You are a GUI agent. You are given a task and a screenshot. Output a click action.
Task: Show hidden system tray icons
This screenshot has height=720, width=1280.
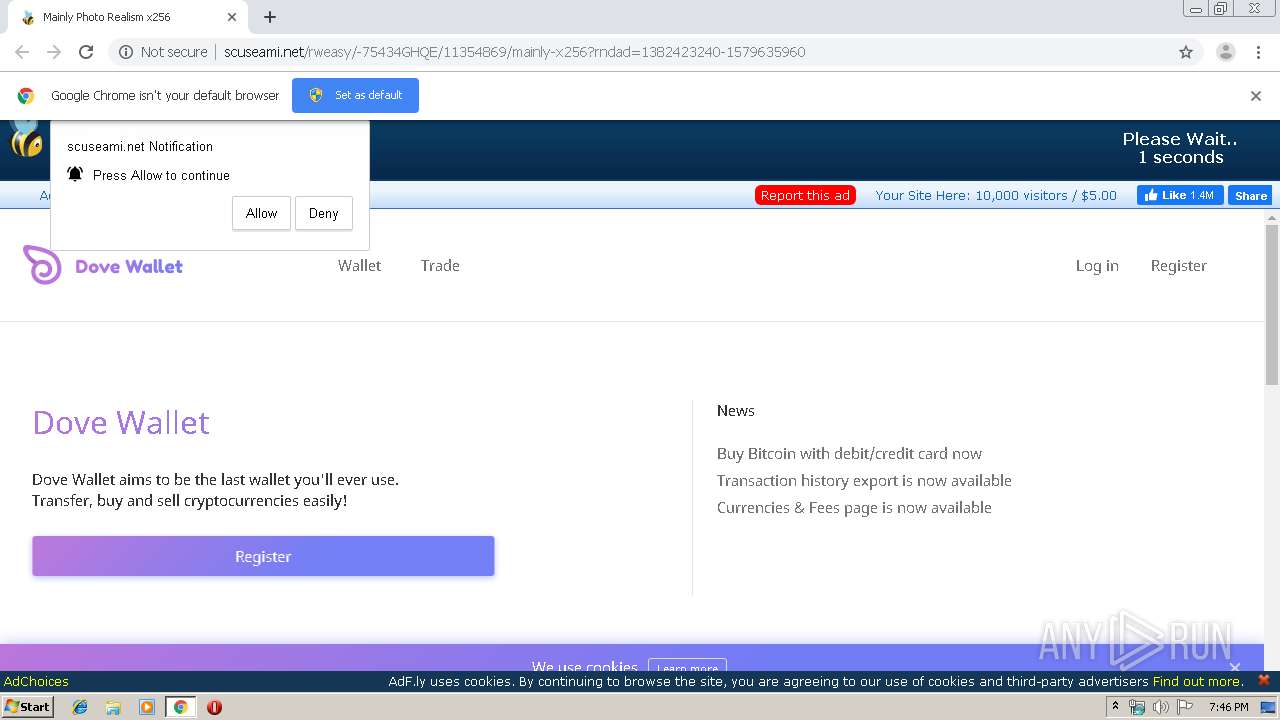click(x=1116, y=707)
